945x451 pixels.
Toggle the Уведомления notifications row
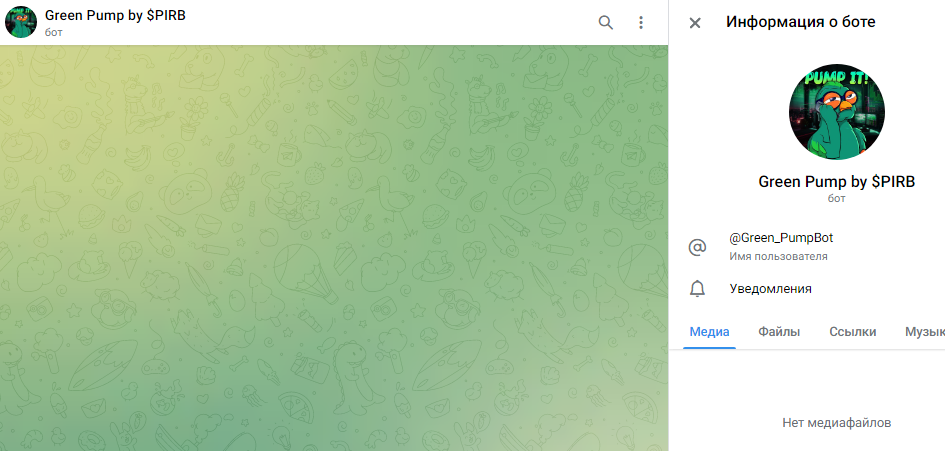(x=807, y=289)
